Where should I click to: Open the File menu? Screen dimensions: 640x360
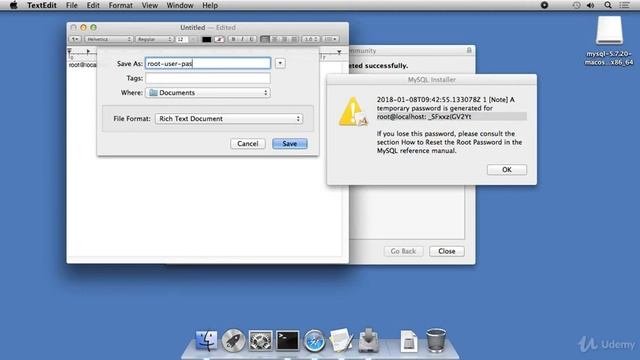click(x=71, y=5)
